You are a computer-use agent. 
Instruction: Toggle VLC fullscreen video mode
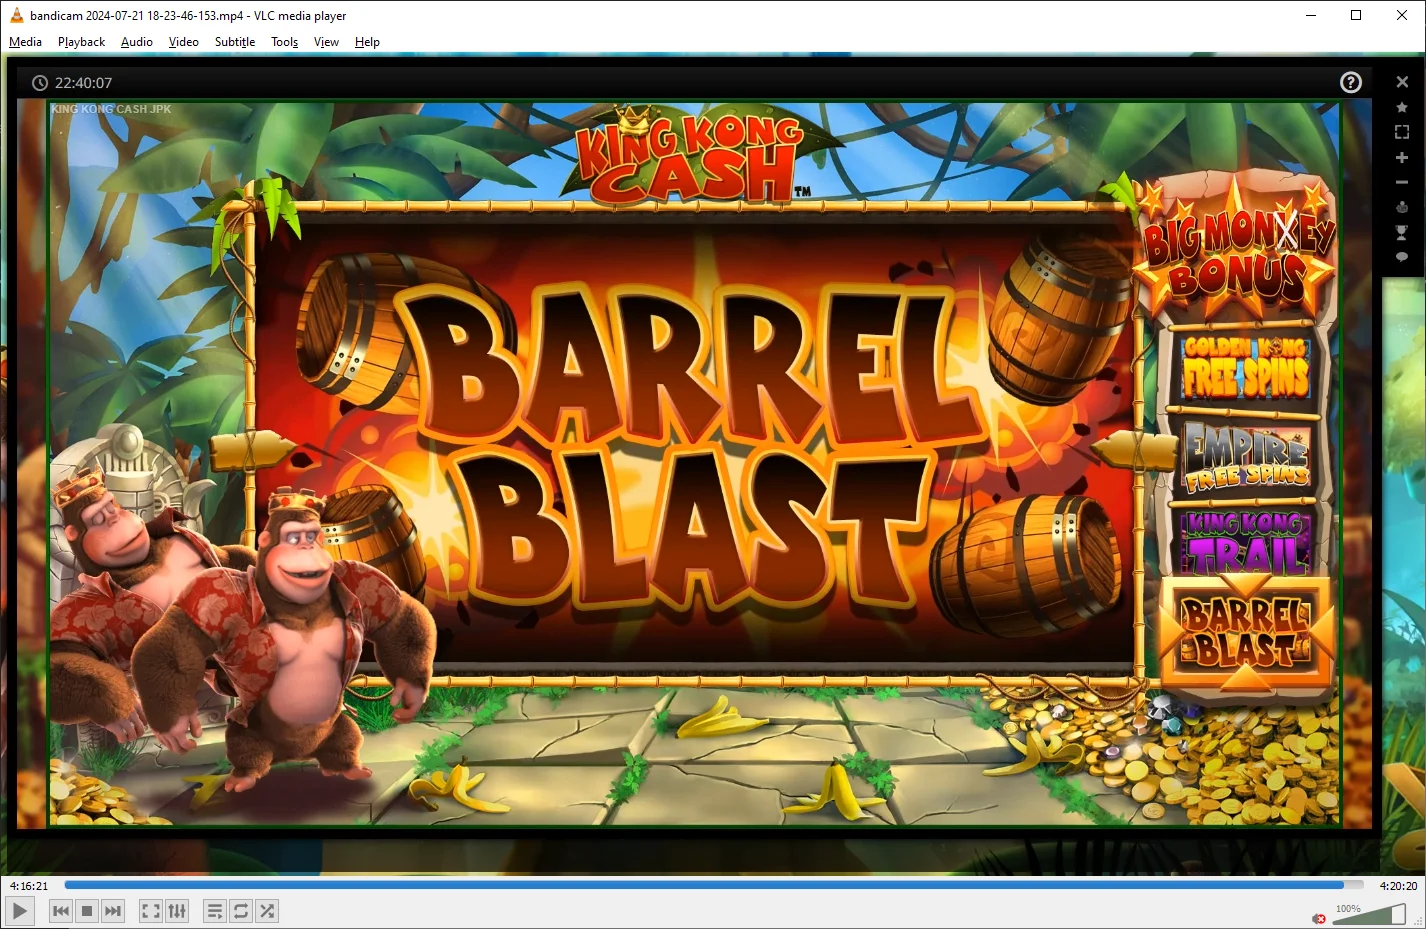click(x=151, y=911)
